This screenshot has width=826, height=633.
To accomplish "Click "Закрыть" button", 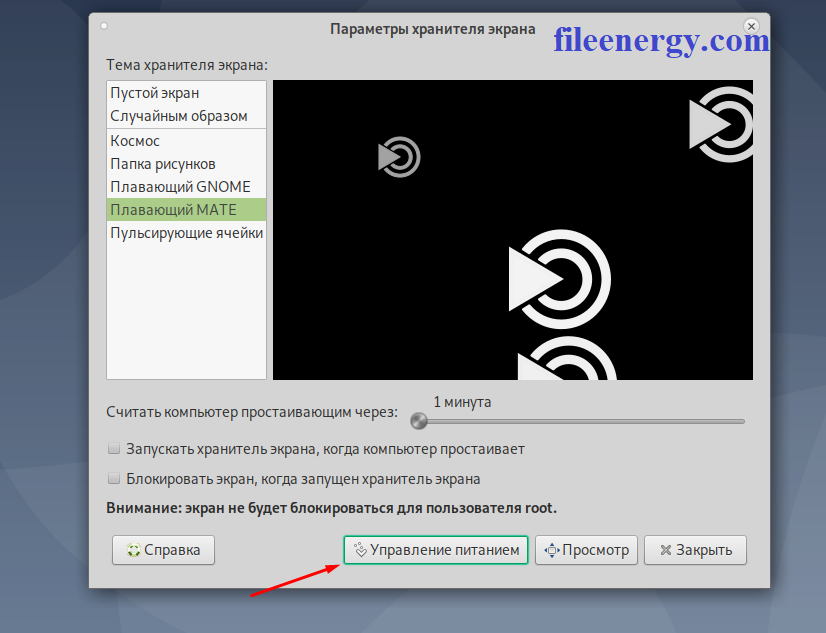I will click(x=695, y=550).
